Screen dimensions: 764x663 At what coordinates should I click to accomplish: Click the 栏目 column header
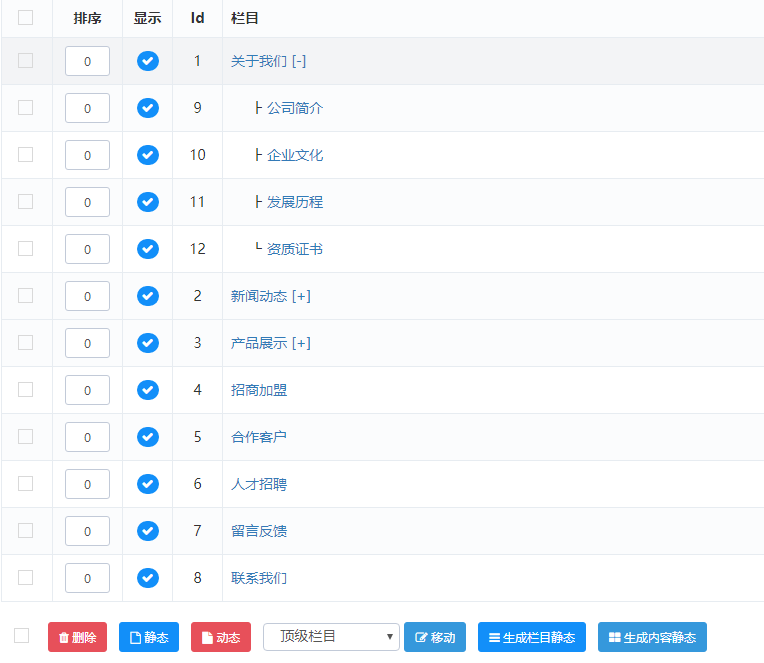coord(245,19)
